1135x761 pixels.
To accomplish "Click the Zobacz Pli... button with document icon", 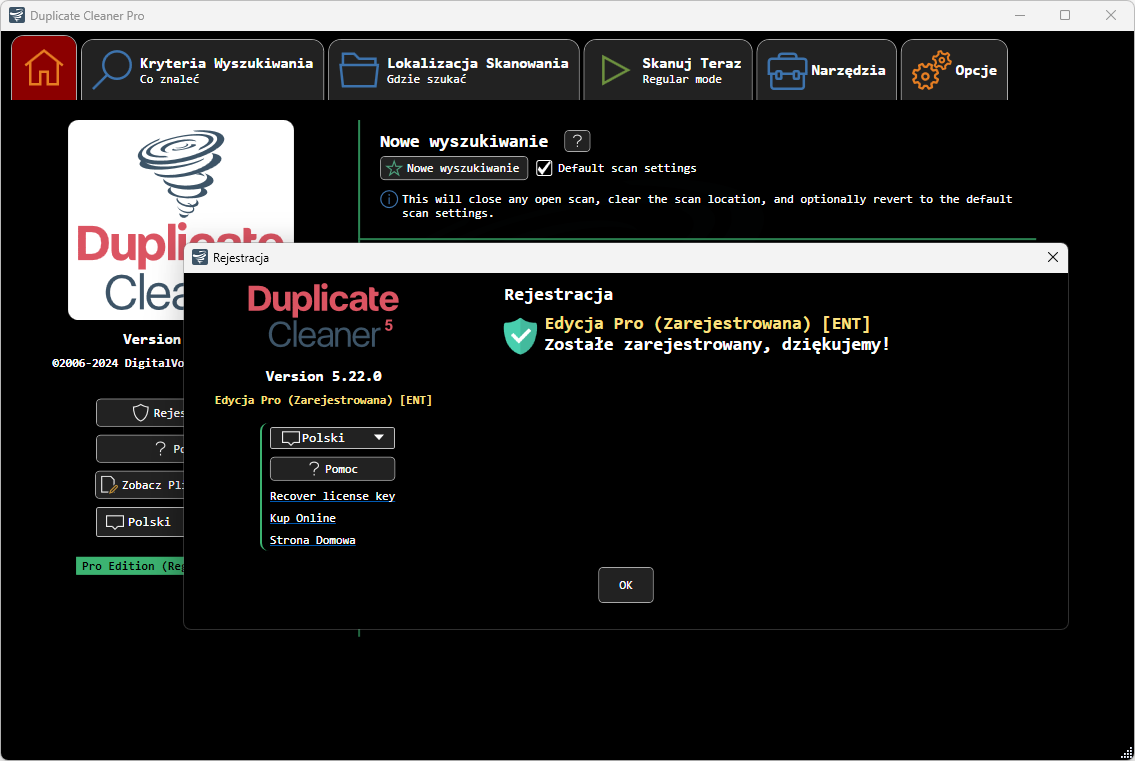I will (x=140, y=485).
